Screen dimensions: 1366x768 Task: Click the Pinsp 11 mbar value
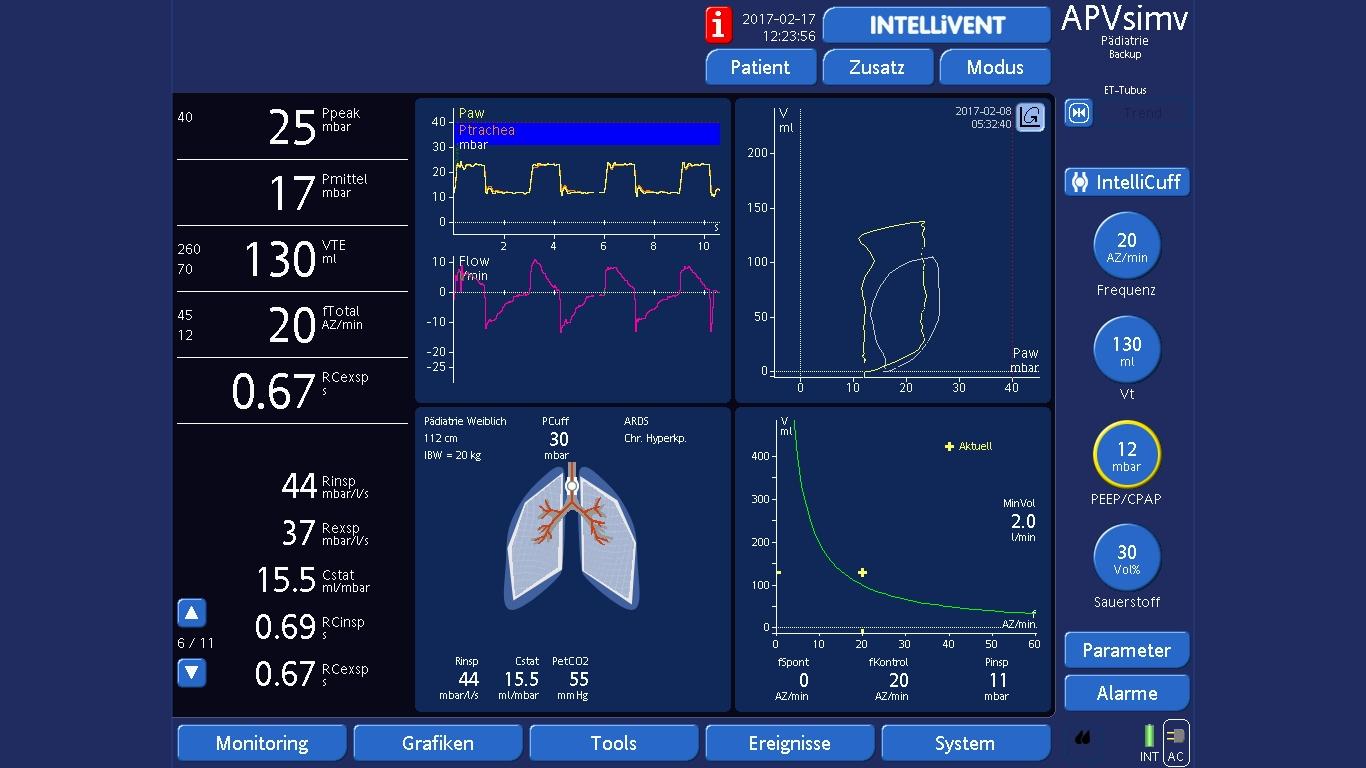click(x=996, y=678)
